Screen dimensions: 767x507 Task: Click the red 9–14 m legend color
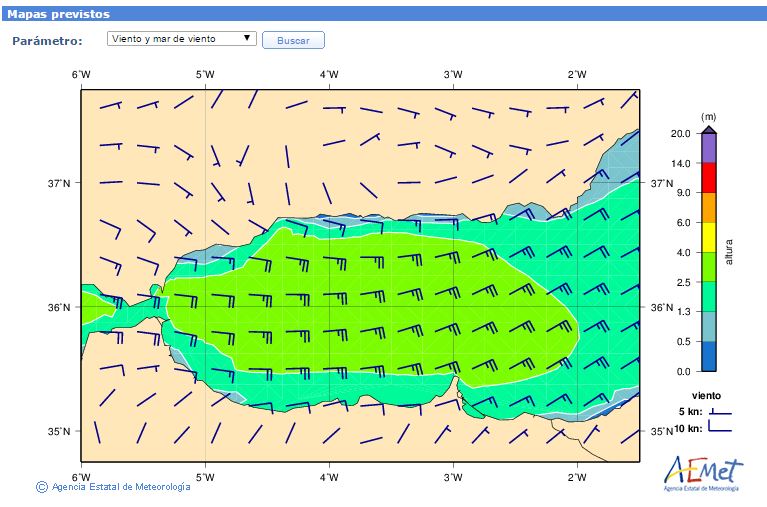[708, 177]
